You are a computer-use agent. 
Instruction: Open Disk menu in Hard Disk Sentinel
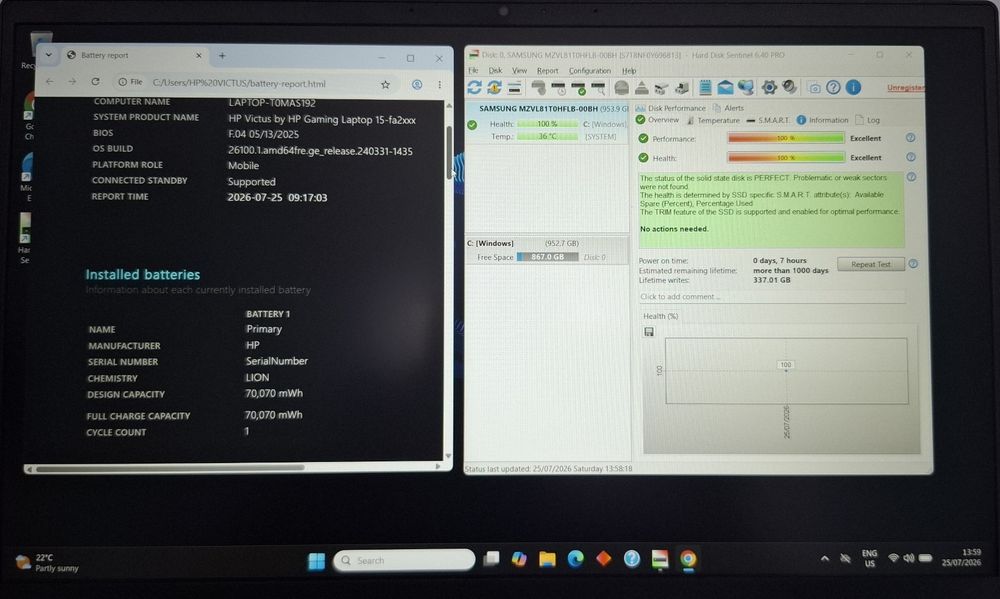[495, 70]
